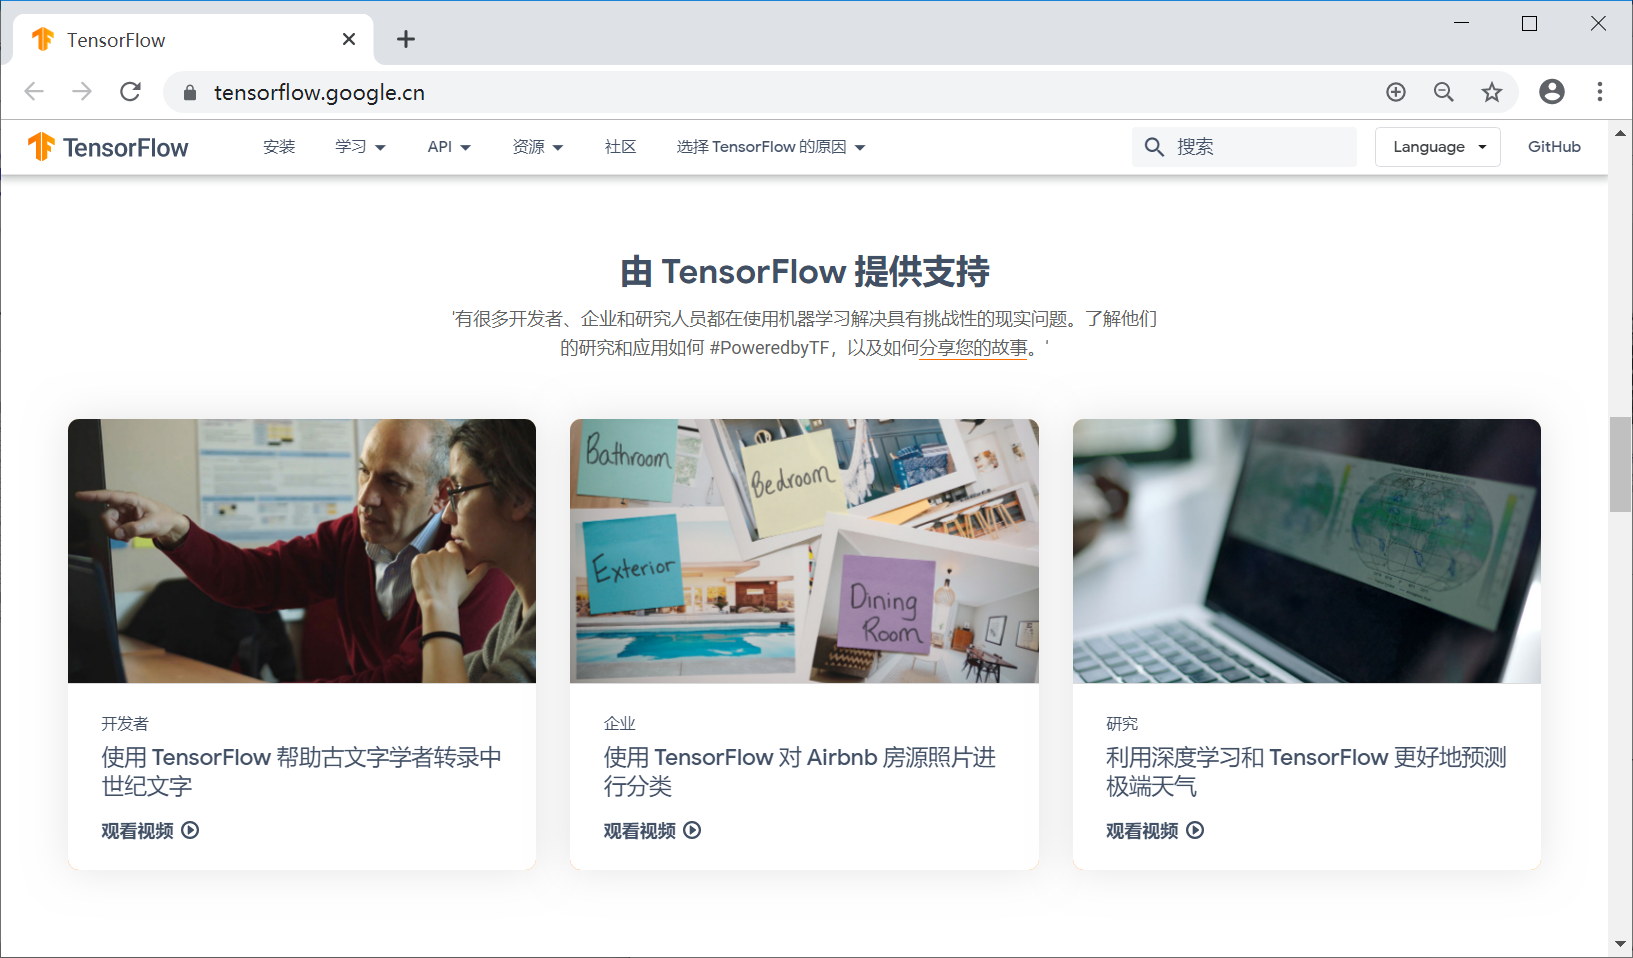The image size is (1633, 958).
Task: Click the TensorFlow logo in the navigation bar
Action: tap(106, 147)
